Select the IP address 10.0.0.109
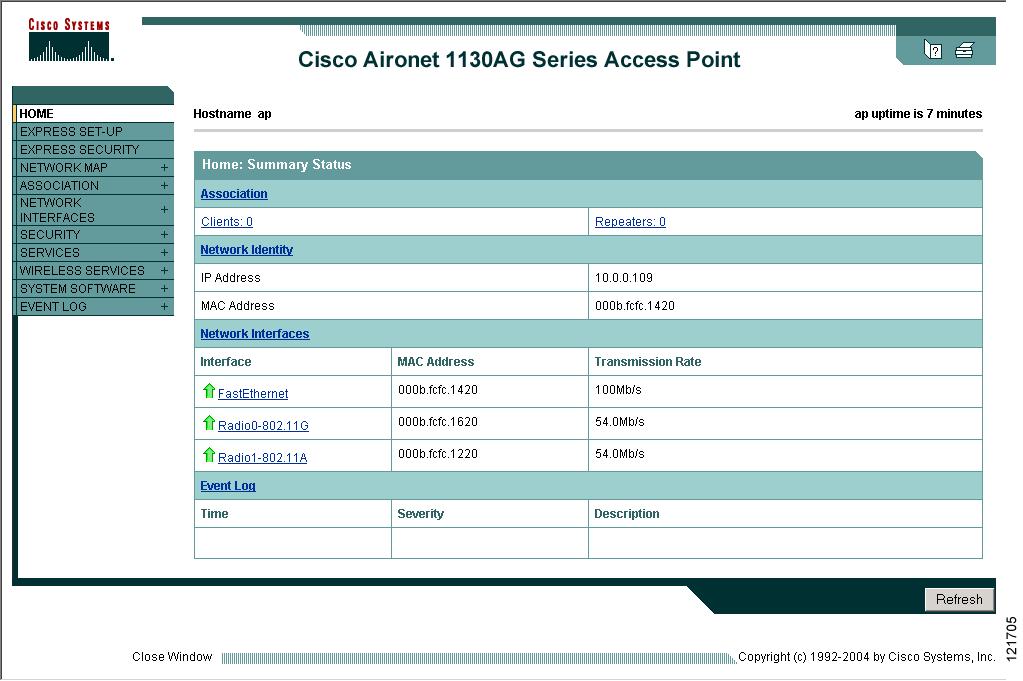1023x681 pixels. click(x=624, y=278)
